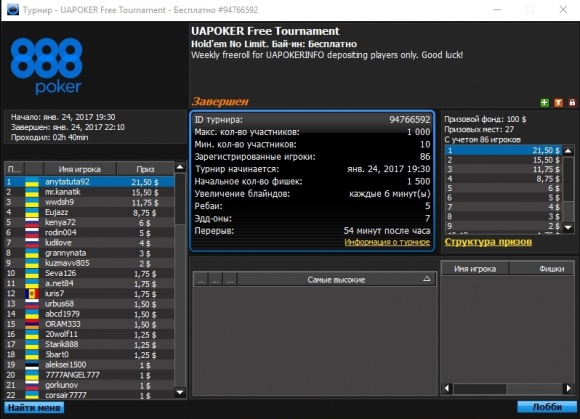Select prize row 2 with 15,50 $
The height and width of the screenshot is (419, 580).
tap(504, 160)
